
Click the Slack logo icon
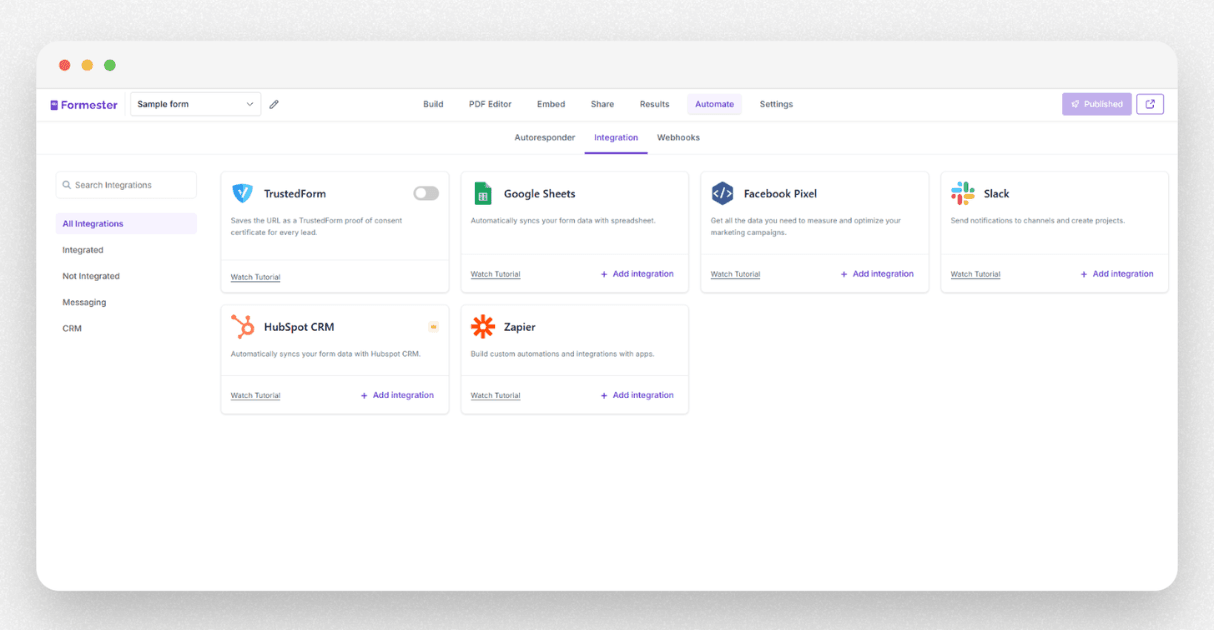click(x=963, y=194)
